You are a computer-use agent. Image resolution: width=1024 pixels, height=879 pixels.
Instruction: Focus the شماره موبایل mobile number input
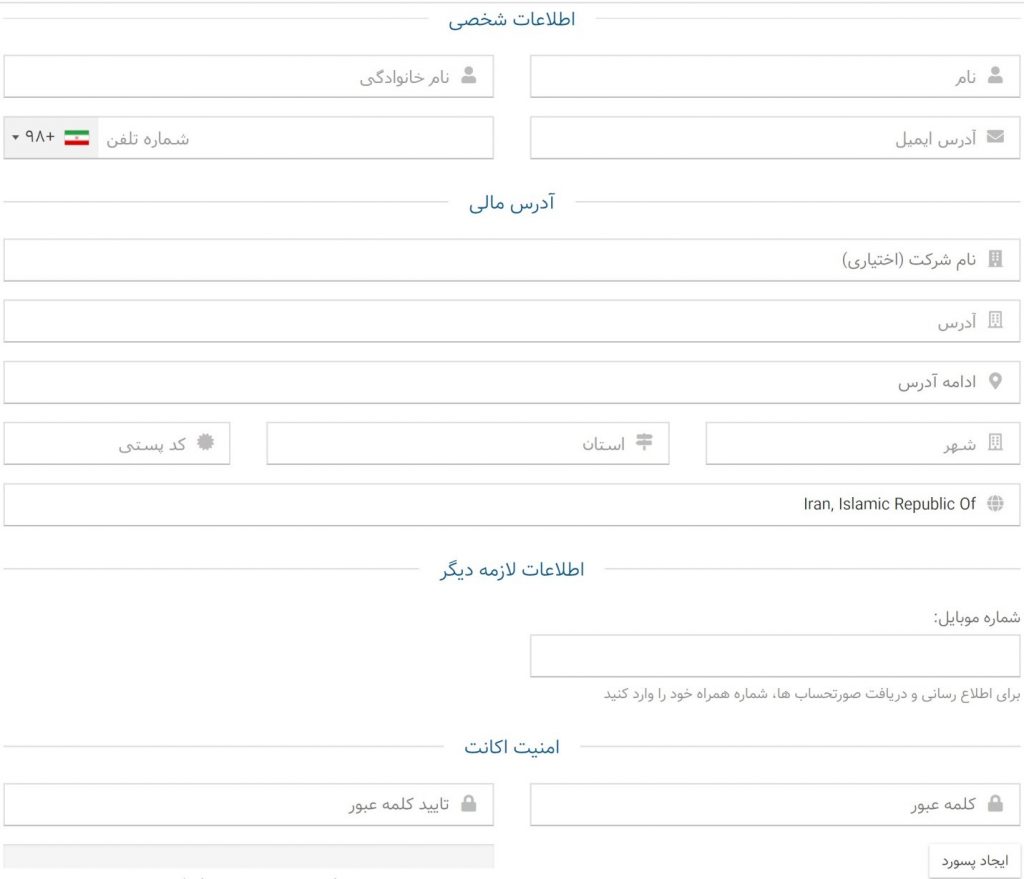pyautogui.click(x=774, y=656)
